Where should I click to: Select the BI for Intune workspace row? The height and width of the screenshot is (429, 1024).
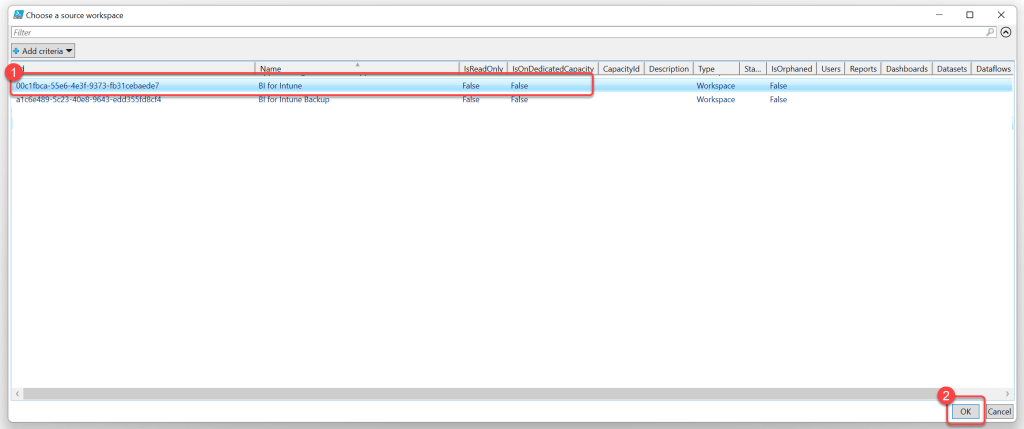[x=300, y=86]
